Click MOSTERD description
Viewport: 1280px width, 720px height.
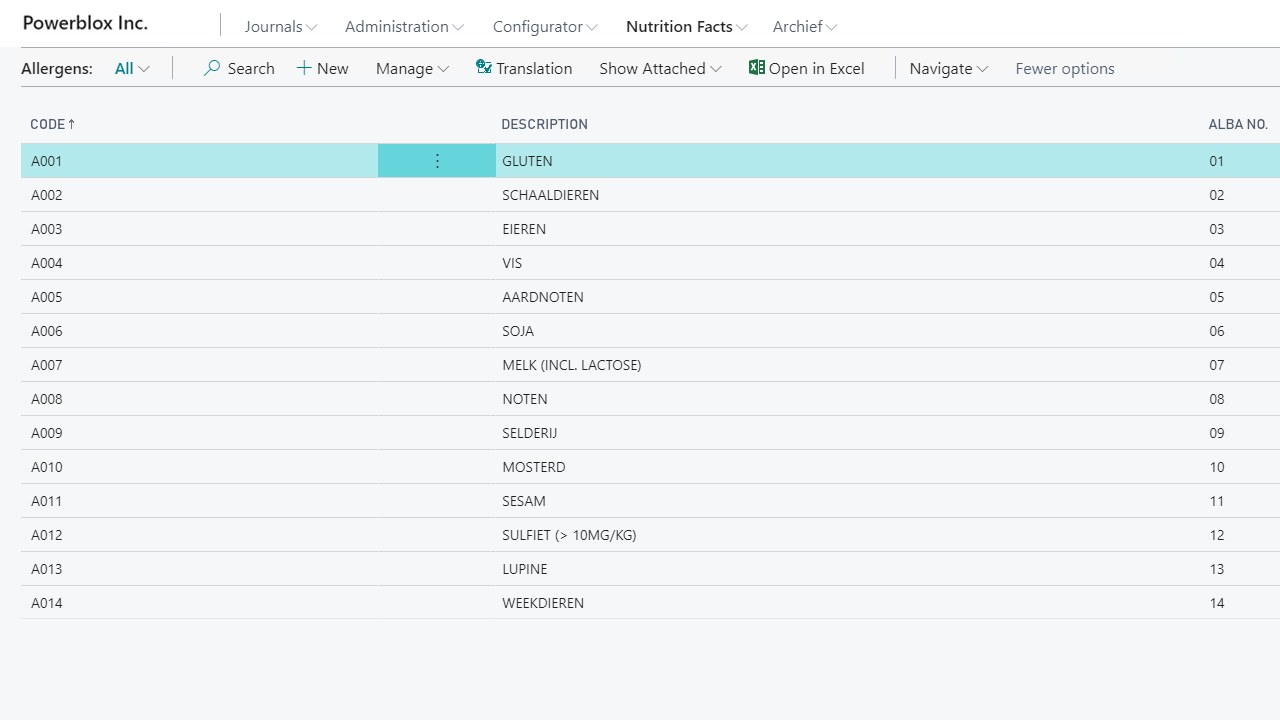[x=534, y=467]
